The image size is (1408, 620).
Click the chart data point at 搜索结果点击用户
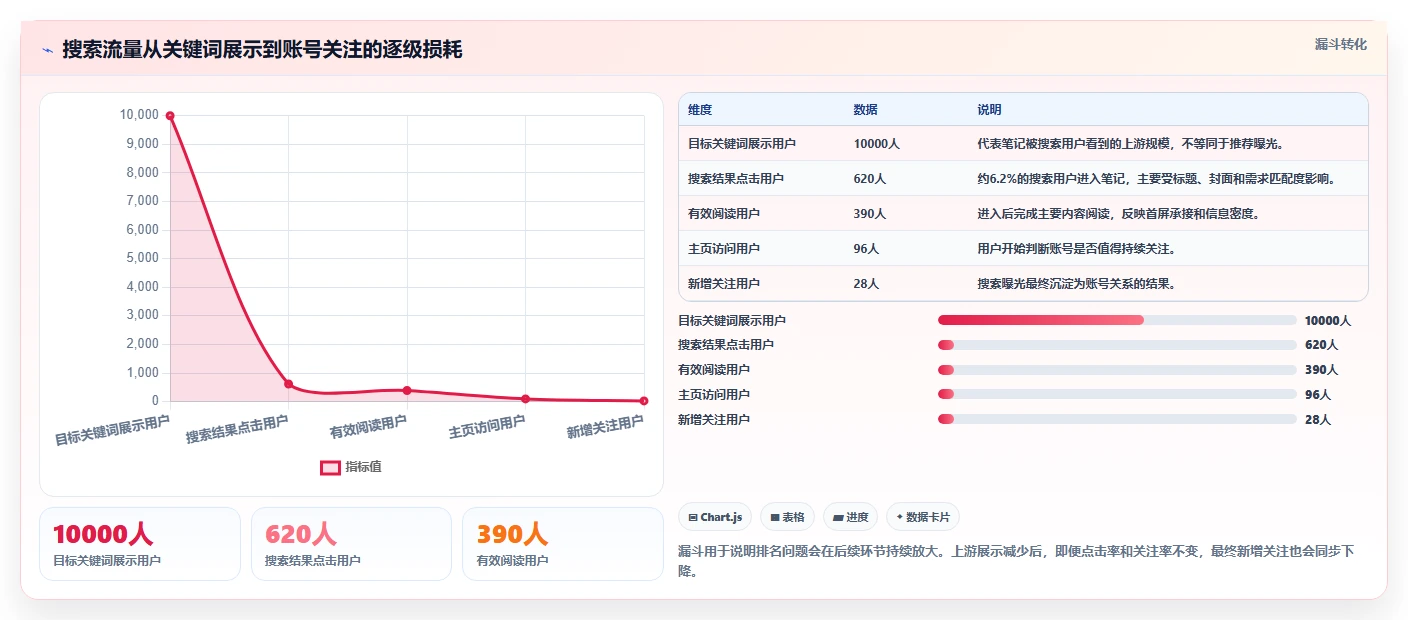(288, 384)
